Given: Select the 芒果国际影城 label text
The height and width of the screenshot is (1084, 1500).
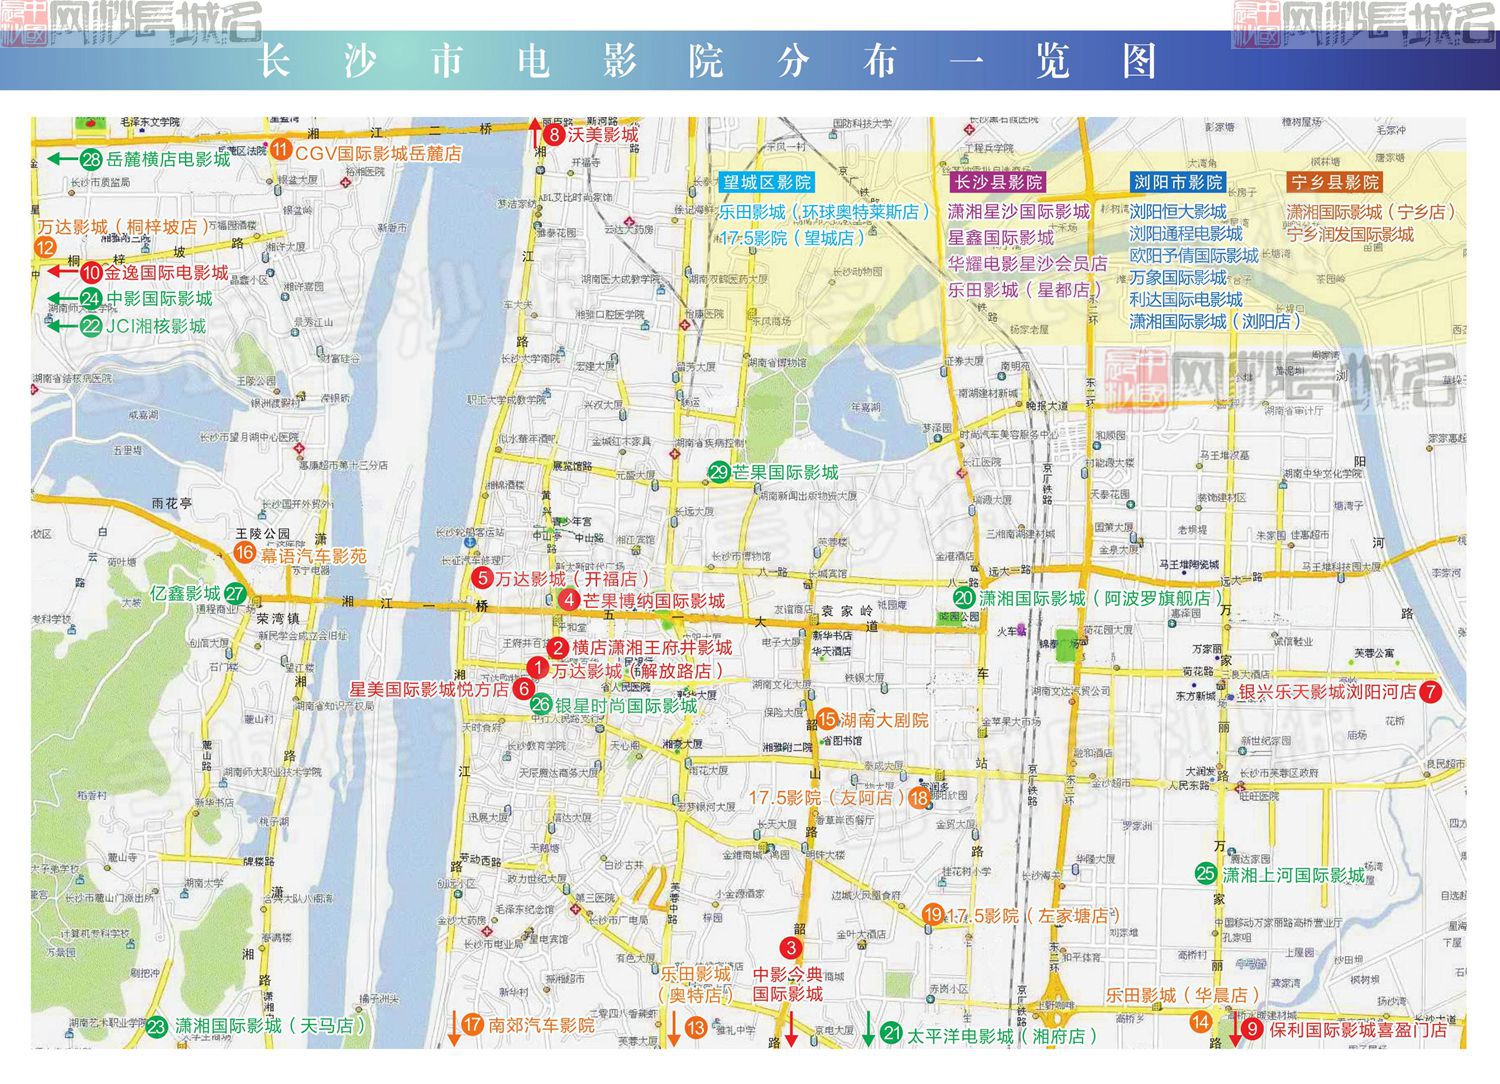Looking at the screenshot, I should (786, 472).
